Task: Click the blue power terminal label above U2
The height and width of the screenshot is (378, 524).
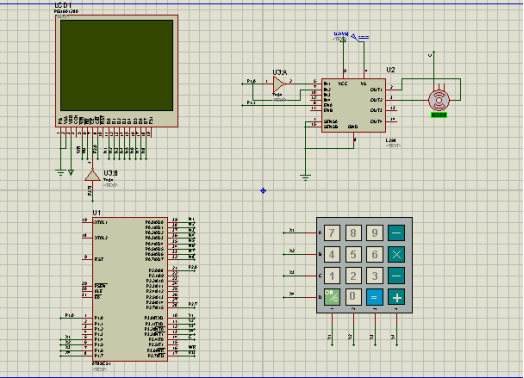Action: (341, 34)
